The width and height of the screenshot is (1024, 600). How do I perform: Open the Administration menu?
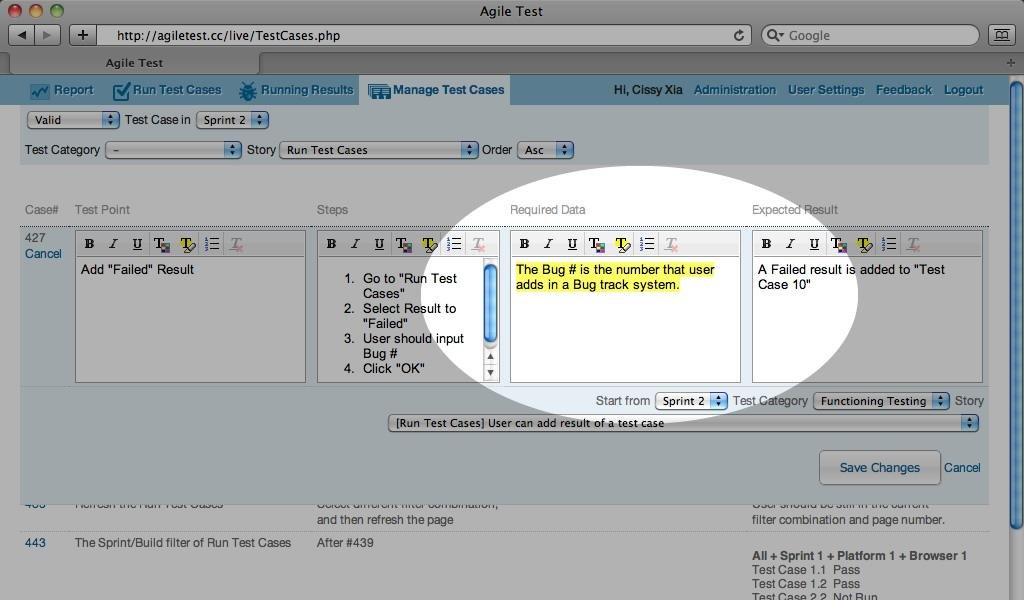point(735,89)
